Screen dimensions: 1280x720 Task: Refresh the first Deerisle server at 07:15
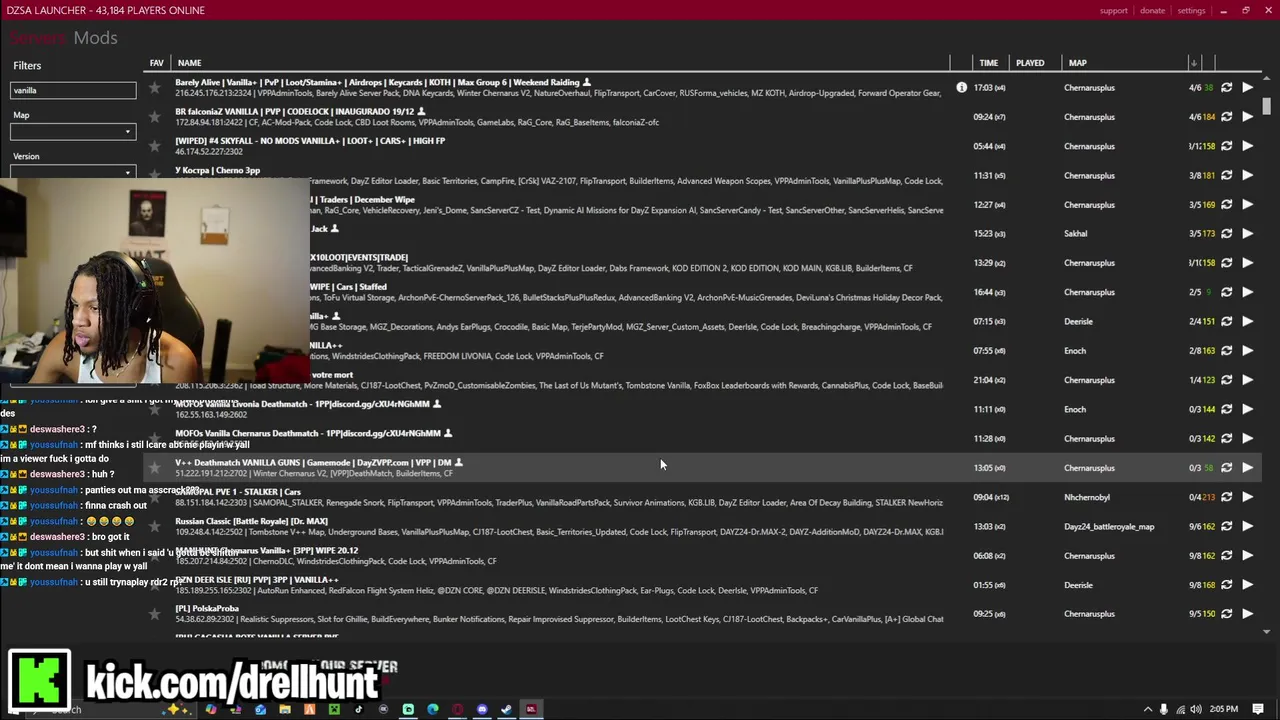coord(1226,321)
